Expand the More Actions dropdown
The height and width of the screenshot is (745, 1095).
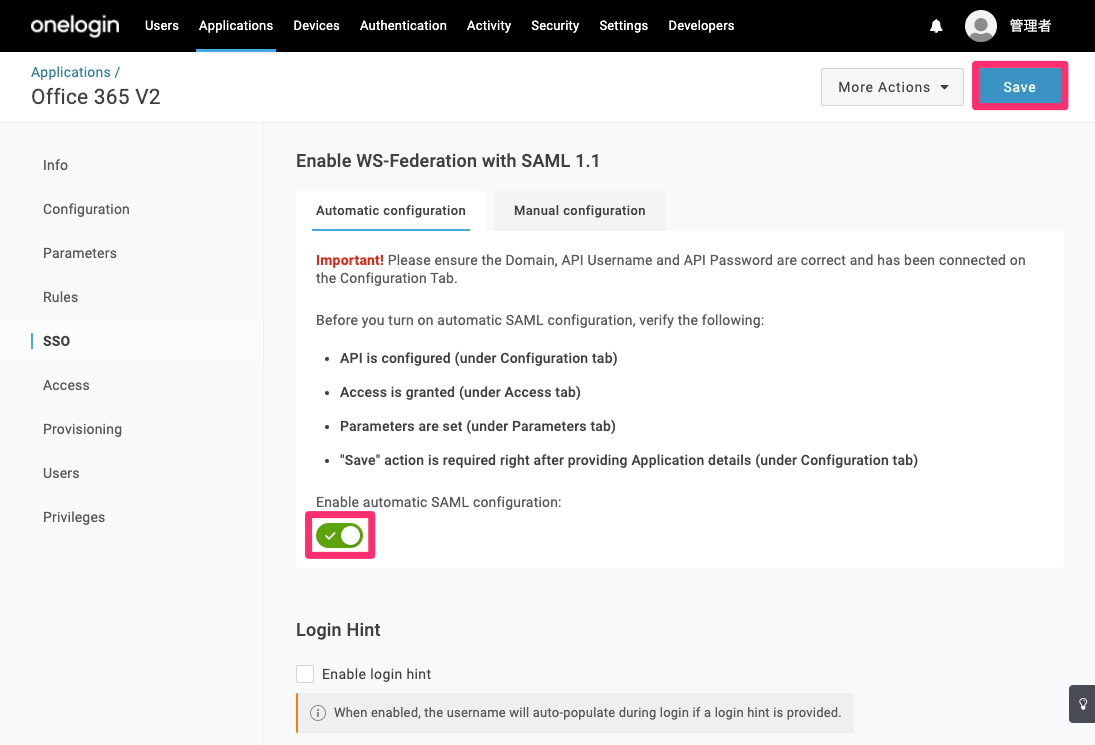point(892,87)
